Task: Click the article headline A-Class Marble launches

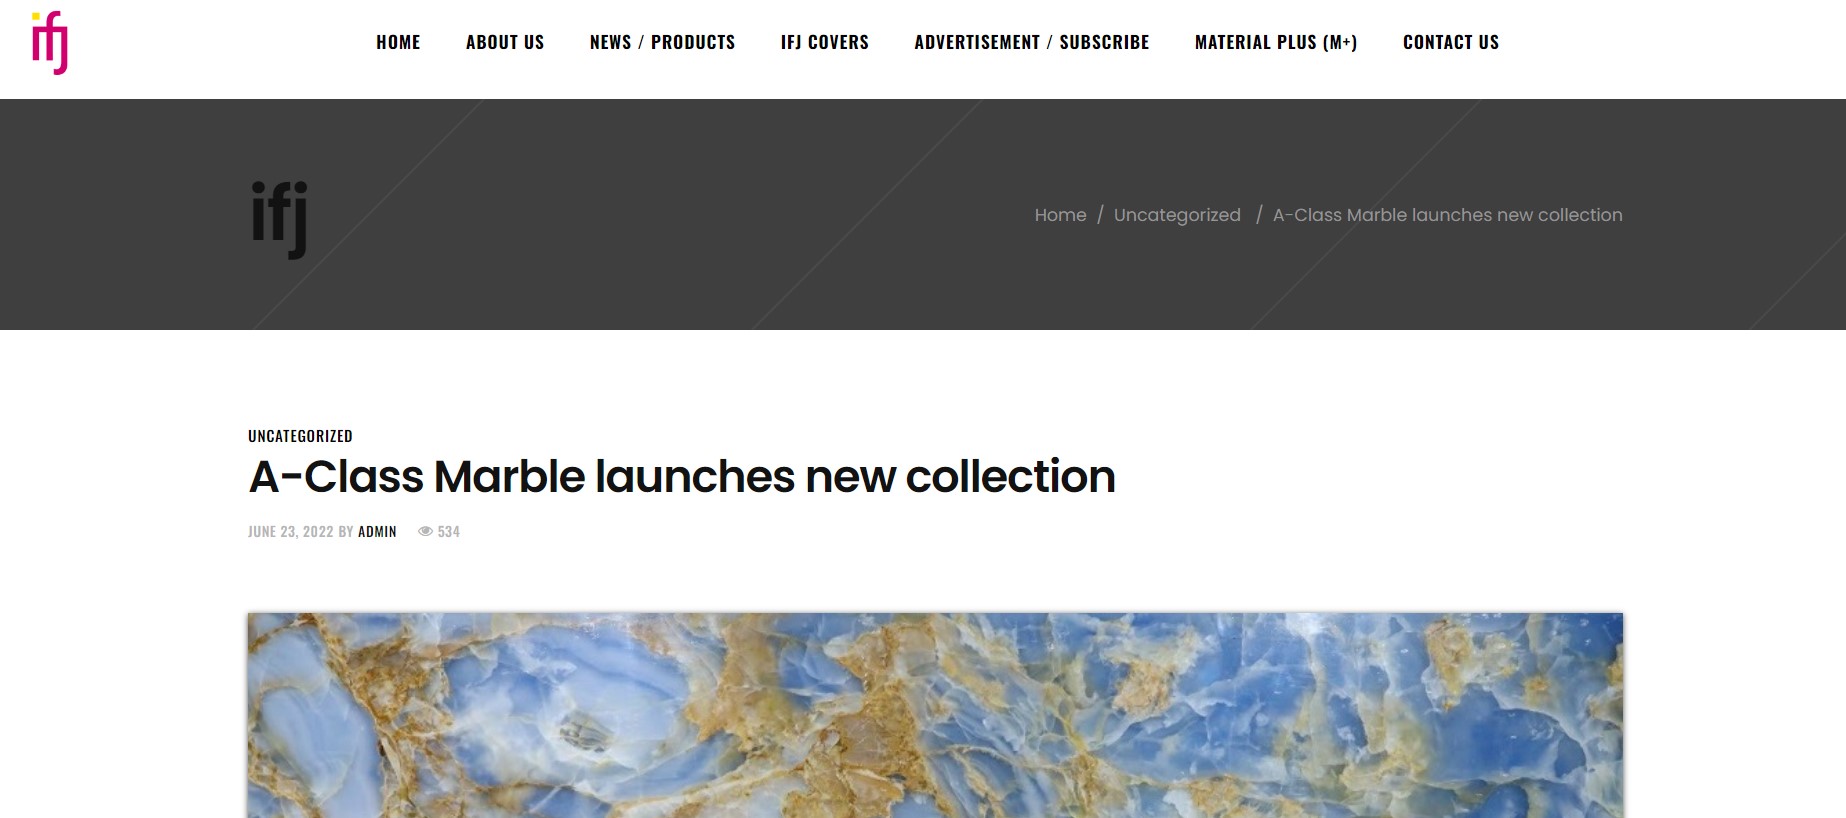Action: coord(682,477)
